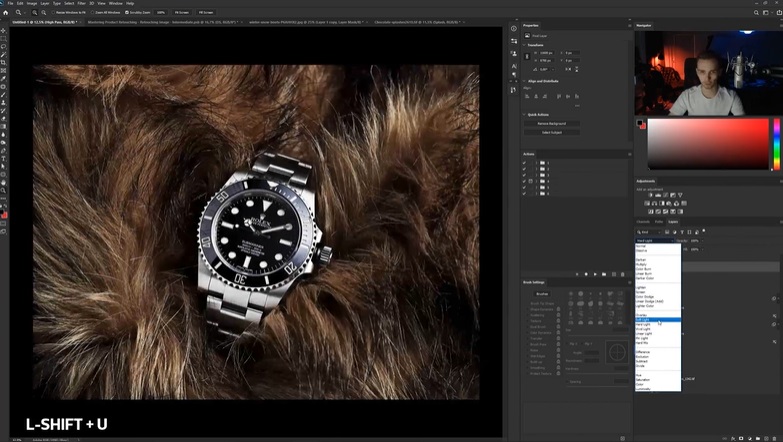
Task: Select the Type tool
Action: tap(3, 158)
